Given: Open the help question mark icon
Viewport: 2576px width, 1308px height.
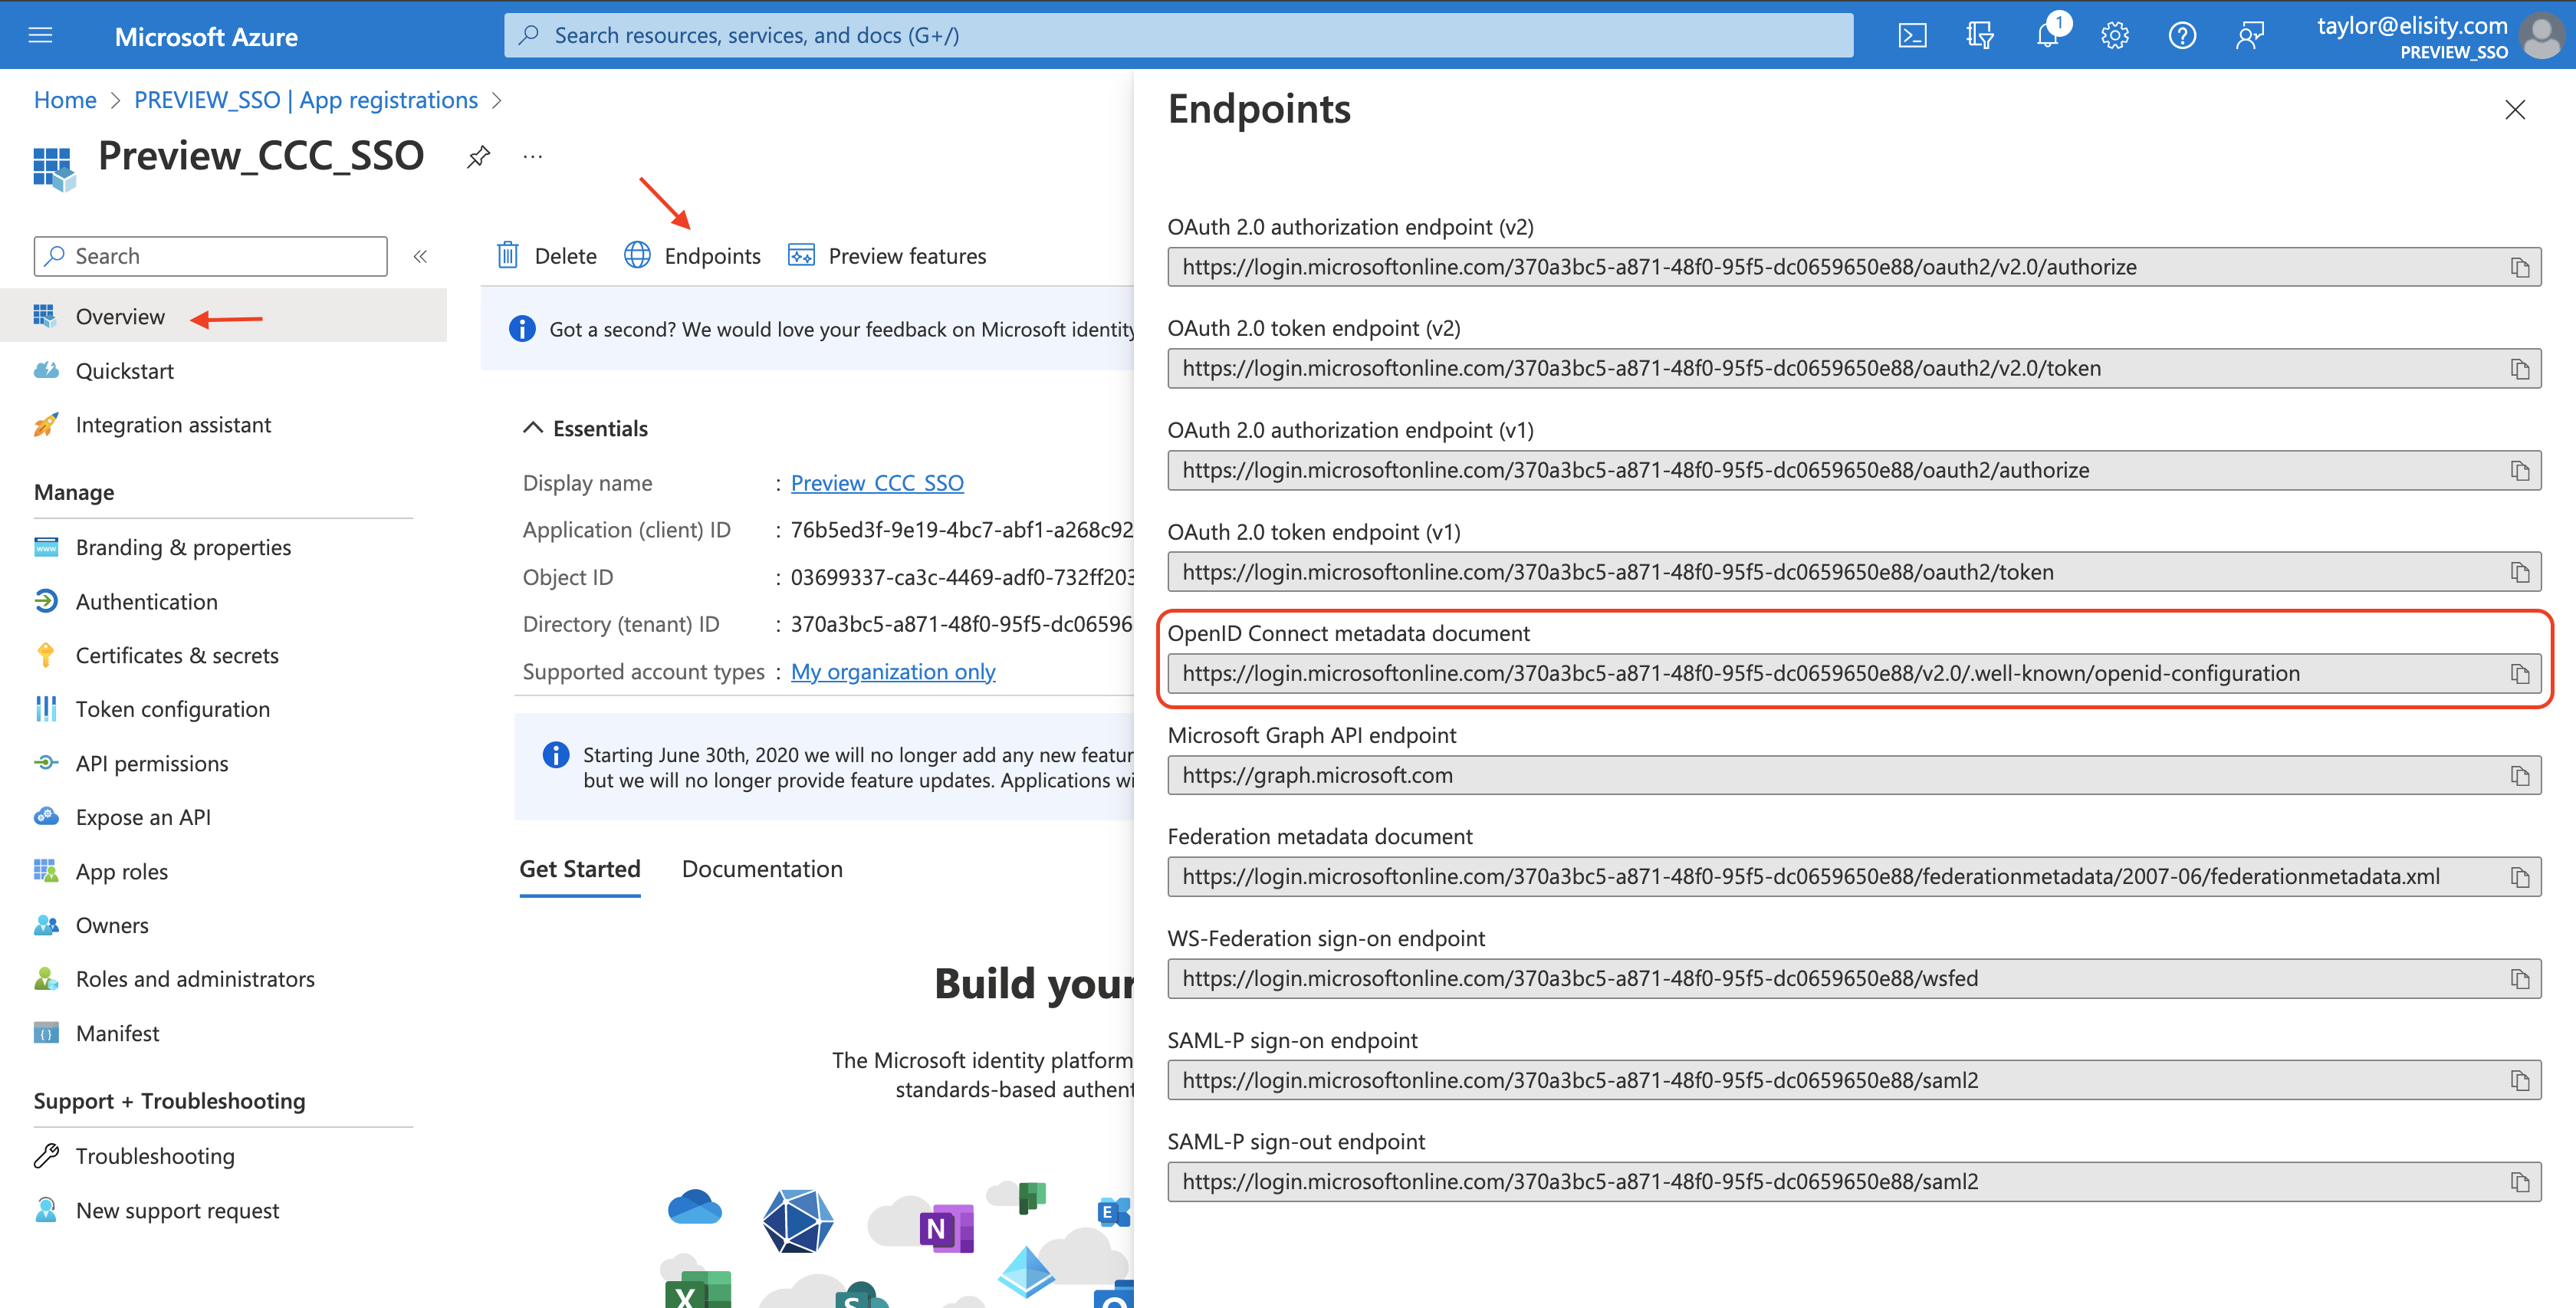Looking at the screenshot, I should click(2182, 36).
